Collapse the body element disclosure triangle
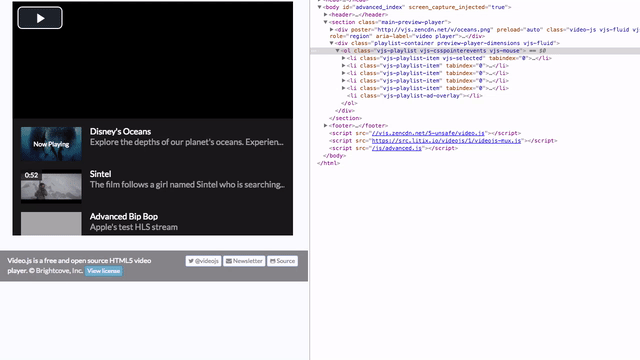The image size is (640, 360). point(320,7)
